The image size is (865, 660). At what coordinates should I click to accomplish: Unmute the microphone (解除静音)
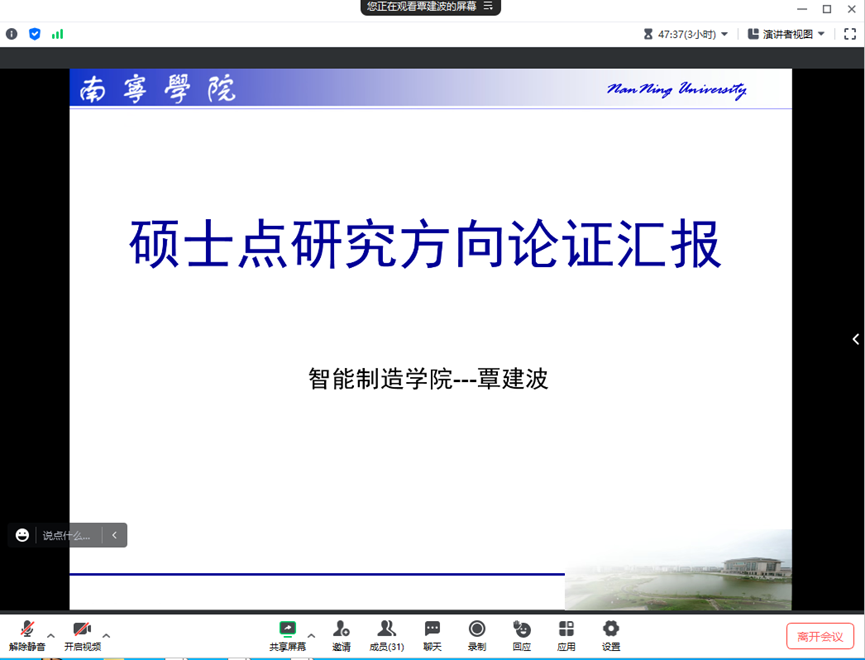[x=27, y=634]
